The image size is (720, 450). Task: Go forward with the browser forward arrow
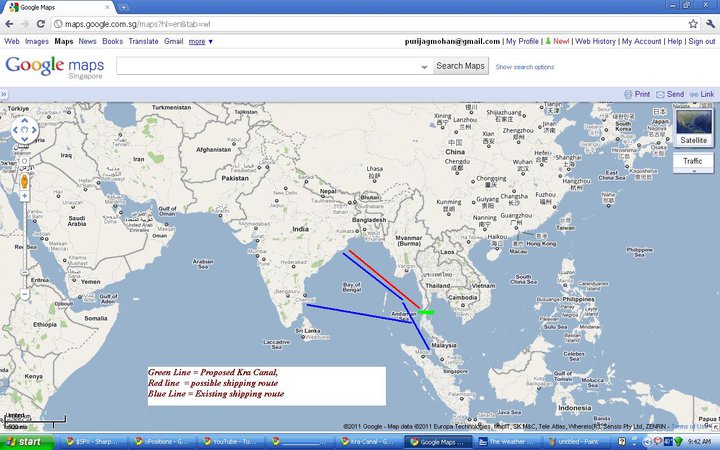pyautogui.click(x=25, y=24)
